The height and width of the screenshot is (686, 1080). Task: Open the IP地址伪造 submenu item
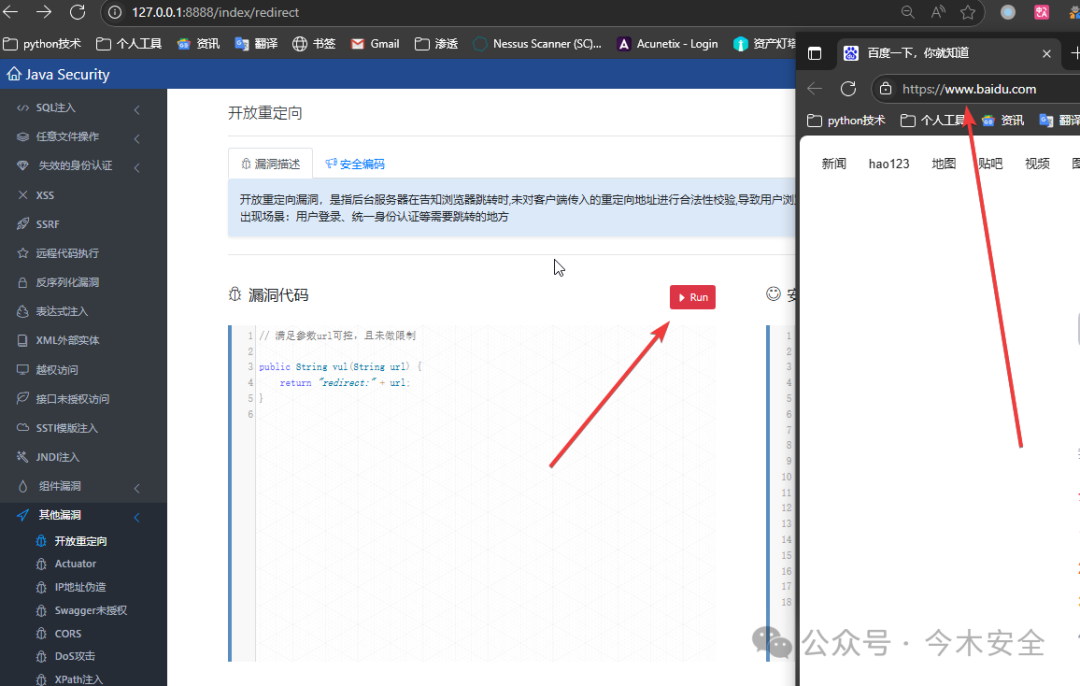80,587
